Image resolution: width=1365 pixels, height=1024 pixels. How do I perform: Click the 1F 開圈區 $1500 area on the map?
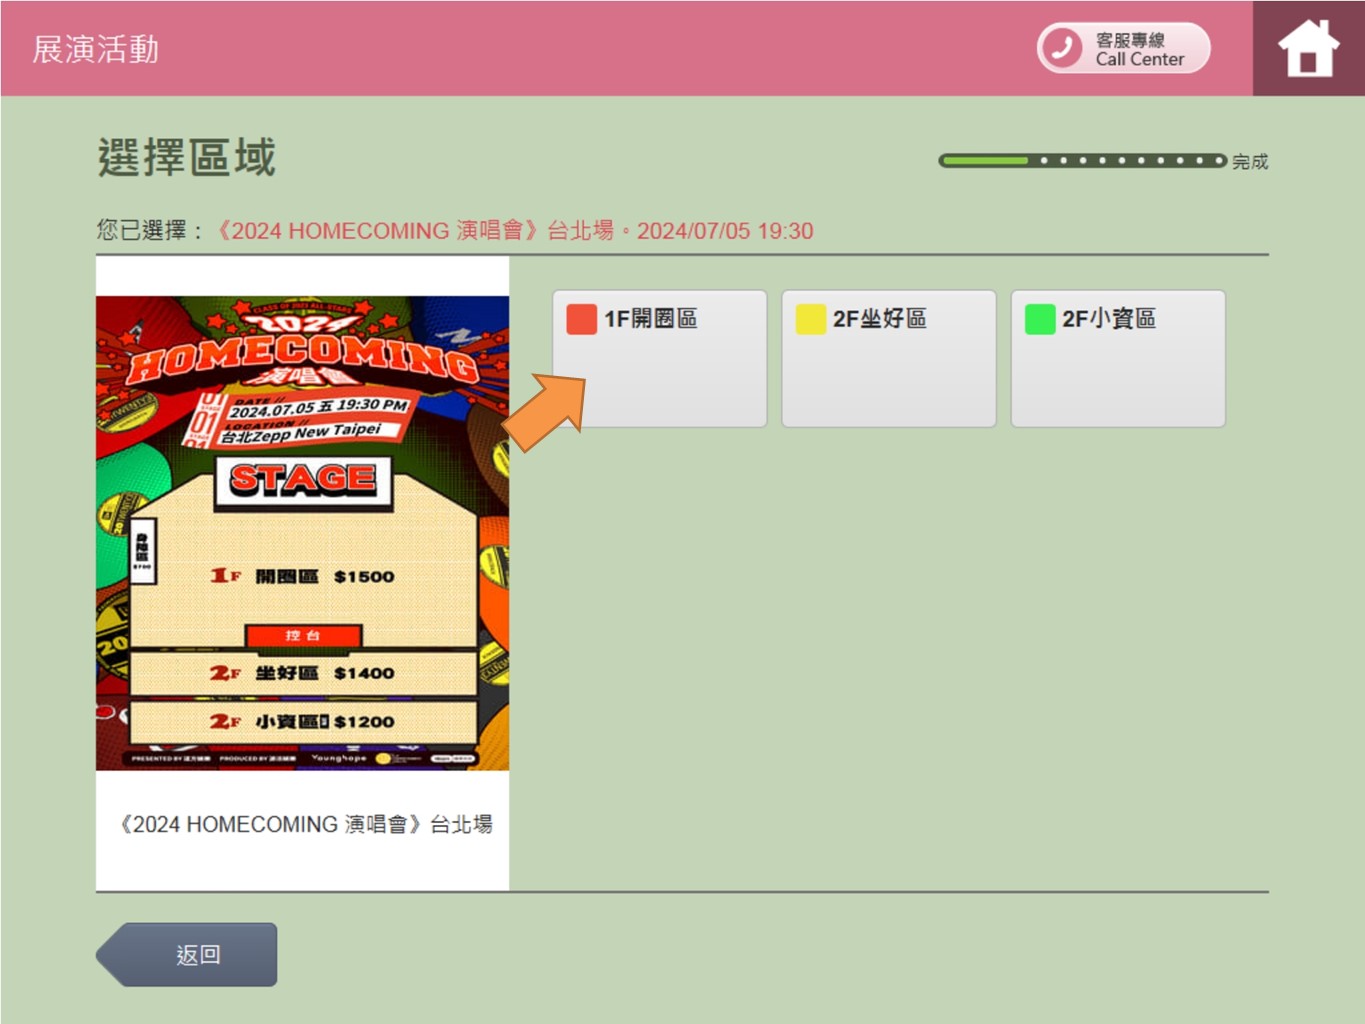(303, 576)
